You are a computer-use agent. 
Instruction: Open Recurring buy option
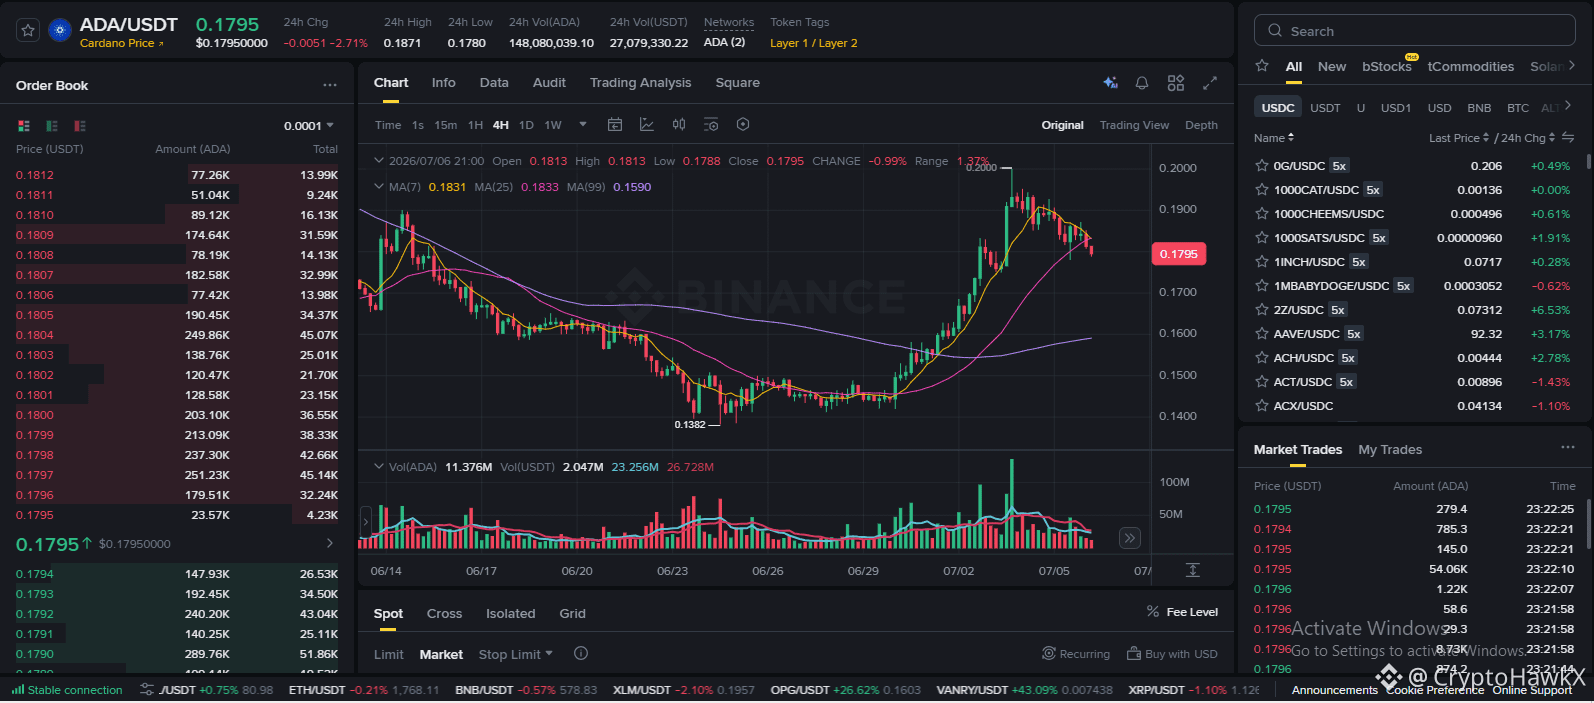click(1076, 654)
